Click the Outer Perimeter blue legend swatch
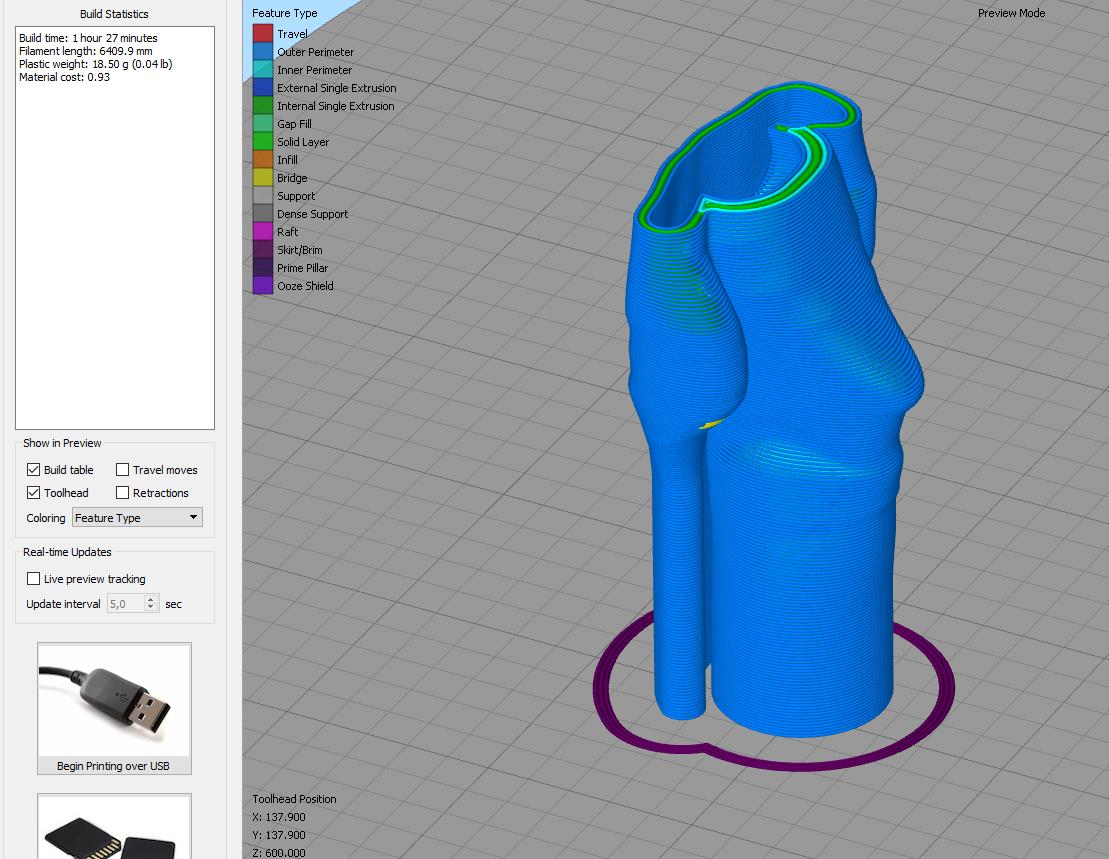Viewport: 1109px width, 859px height. pyautogui.click(x=263, y=52)
